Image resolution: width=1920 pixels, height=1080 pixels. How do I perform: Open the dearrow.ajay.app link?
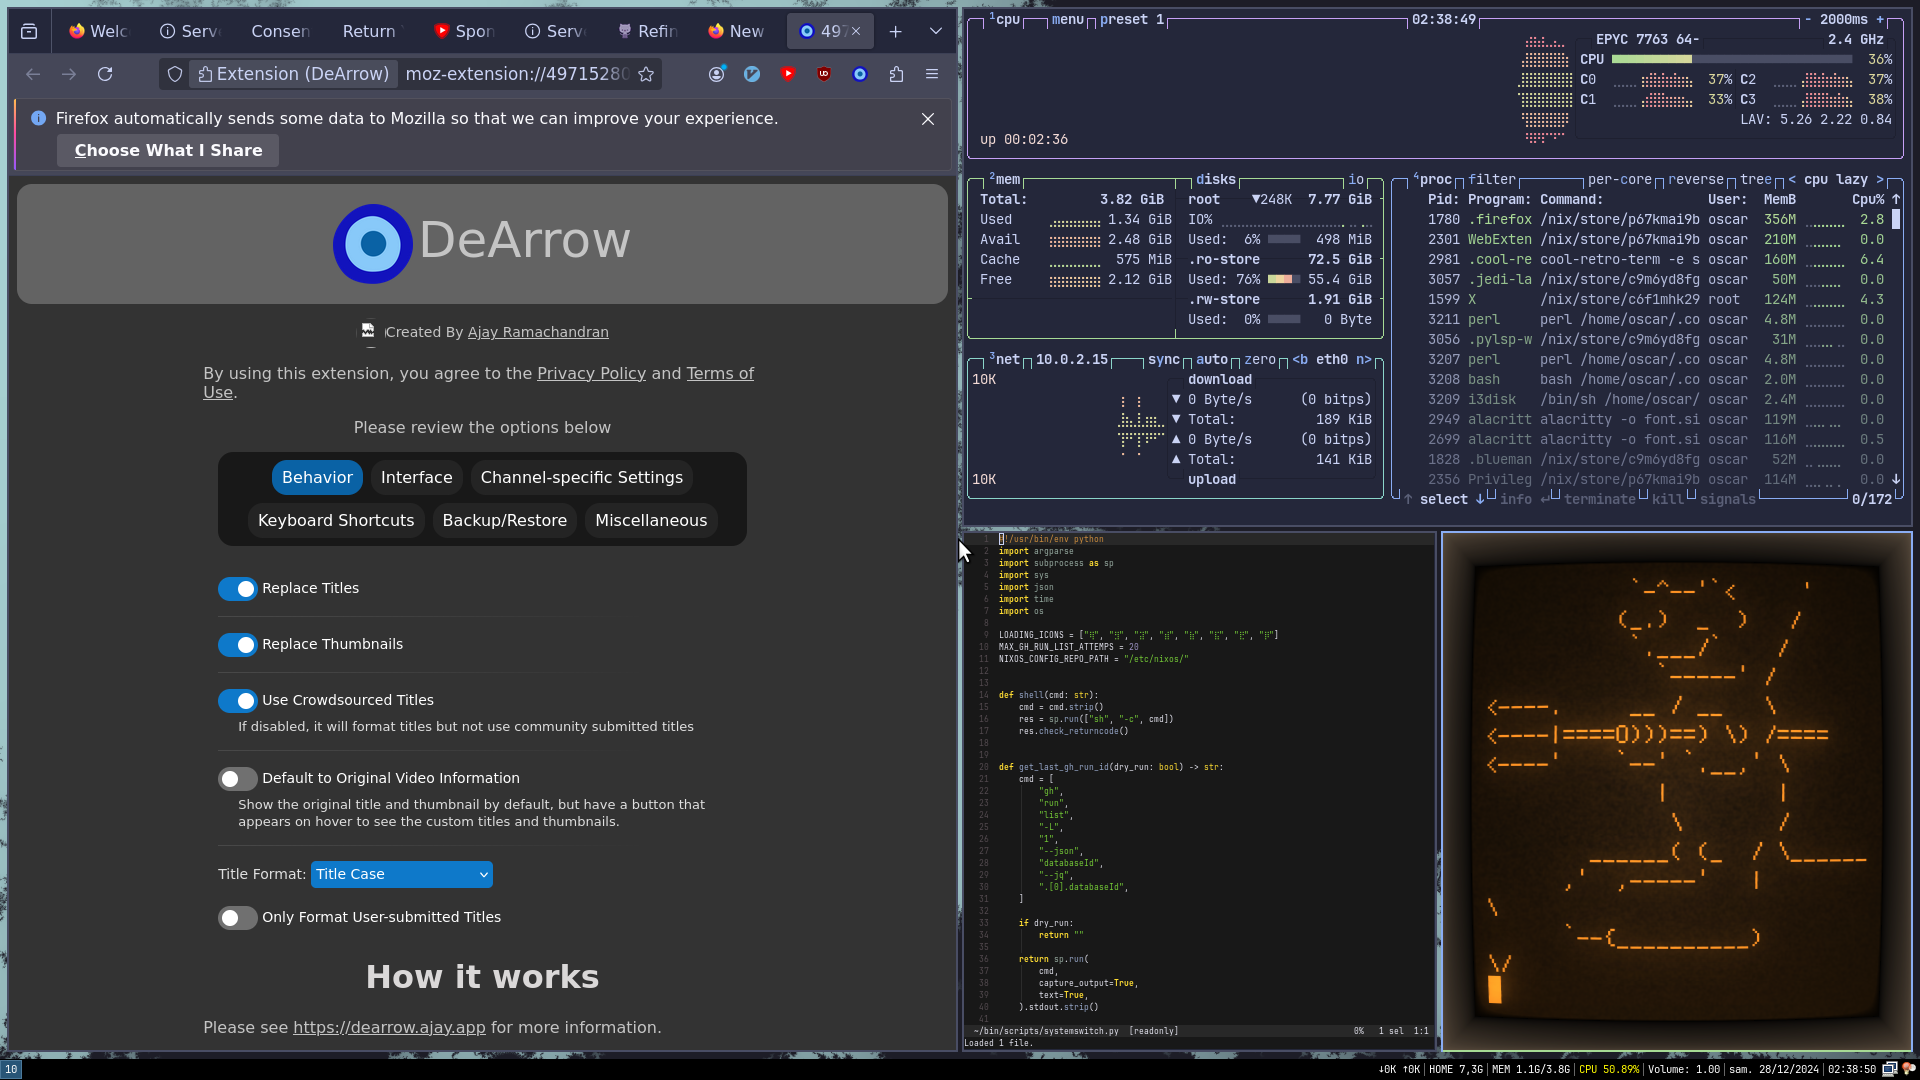389,1028
